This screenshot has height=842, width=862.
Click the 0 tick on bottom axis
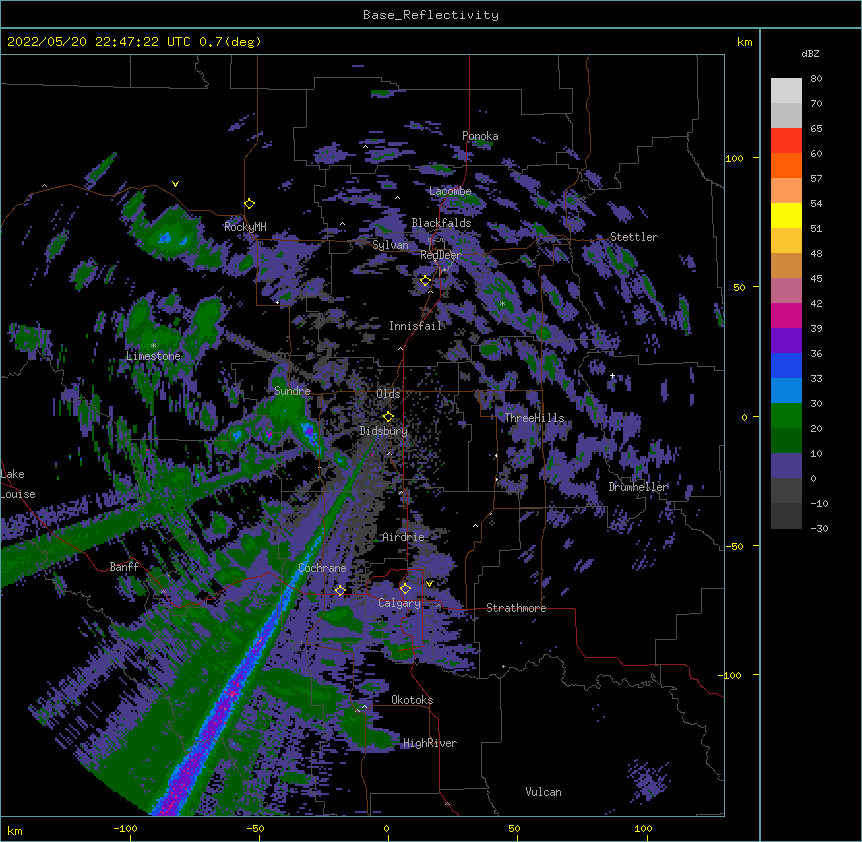[386, 828]
